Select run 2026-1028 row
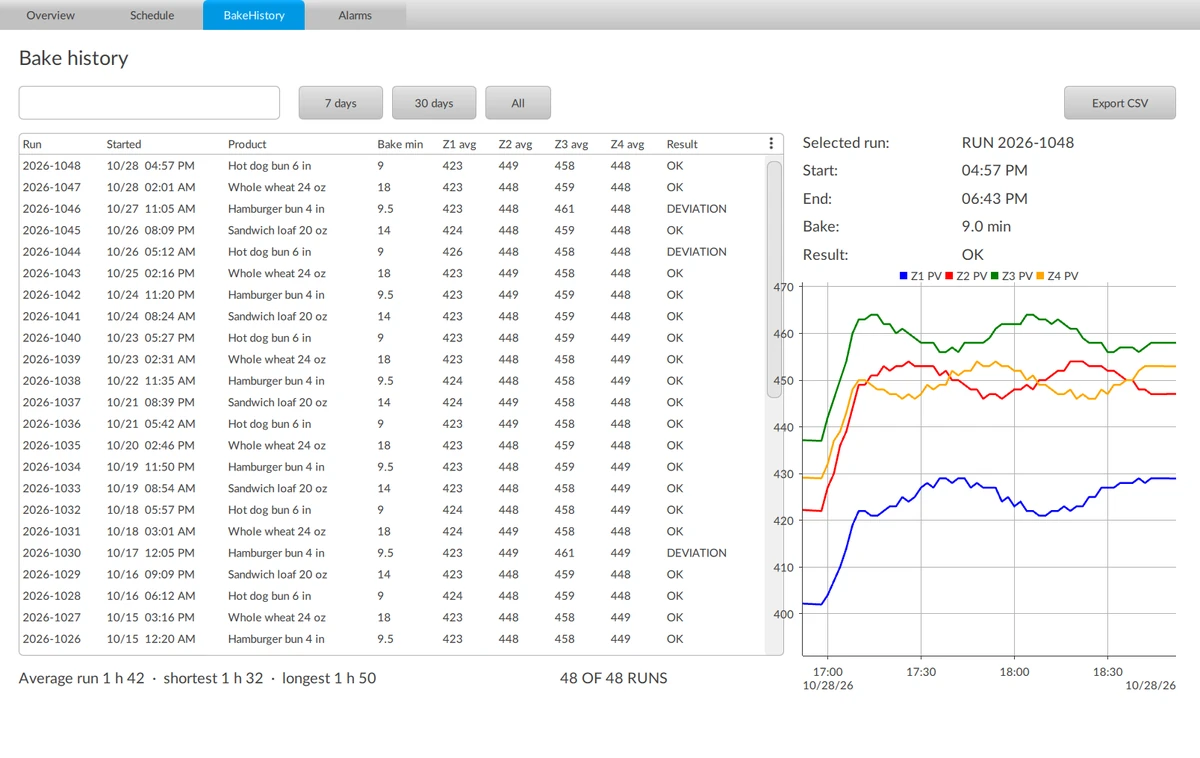1200x758 pixels. pos(392,596)
